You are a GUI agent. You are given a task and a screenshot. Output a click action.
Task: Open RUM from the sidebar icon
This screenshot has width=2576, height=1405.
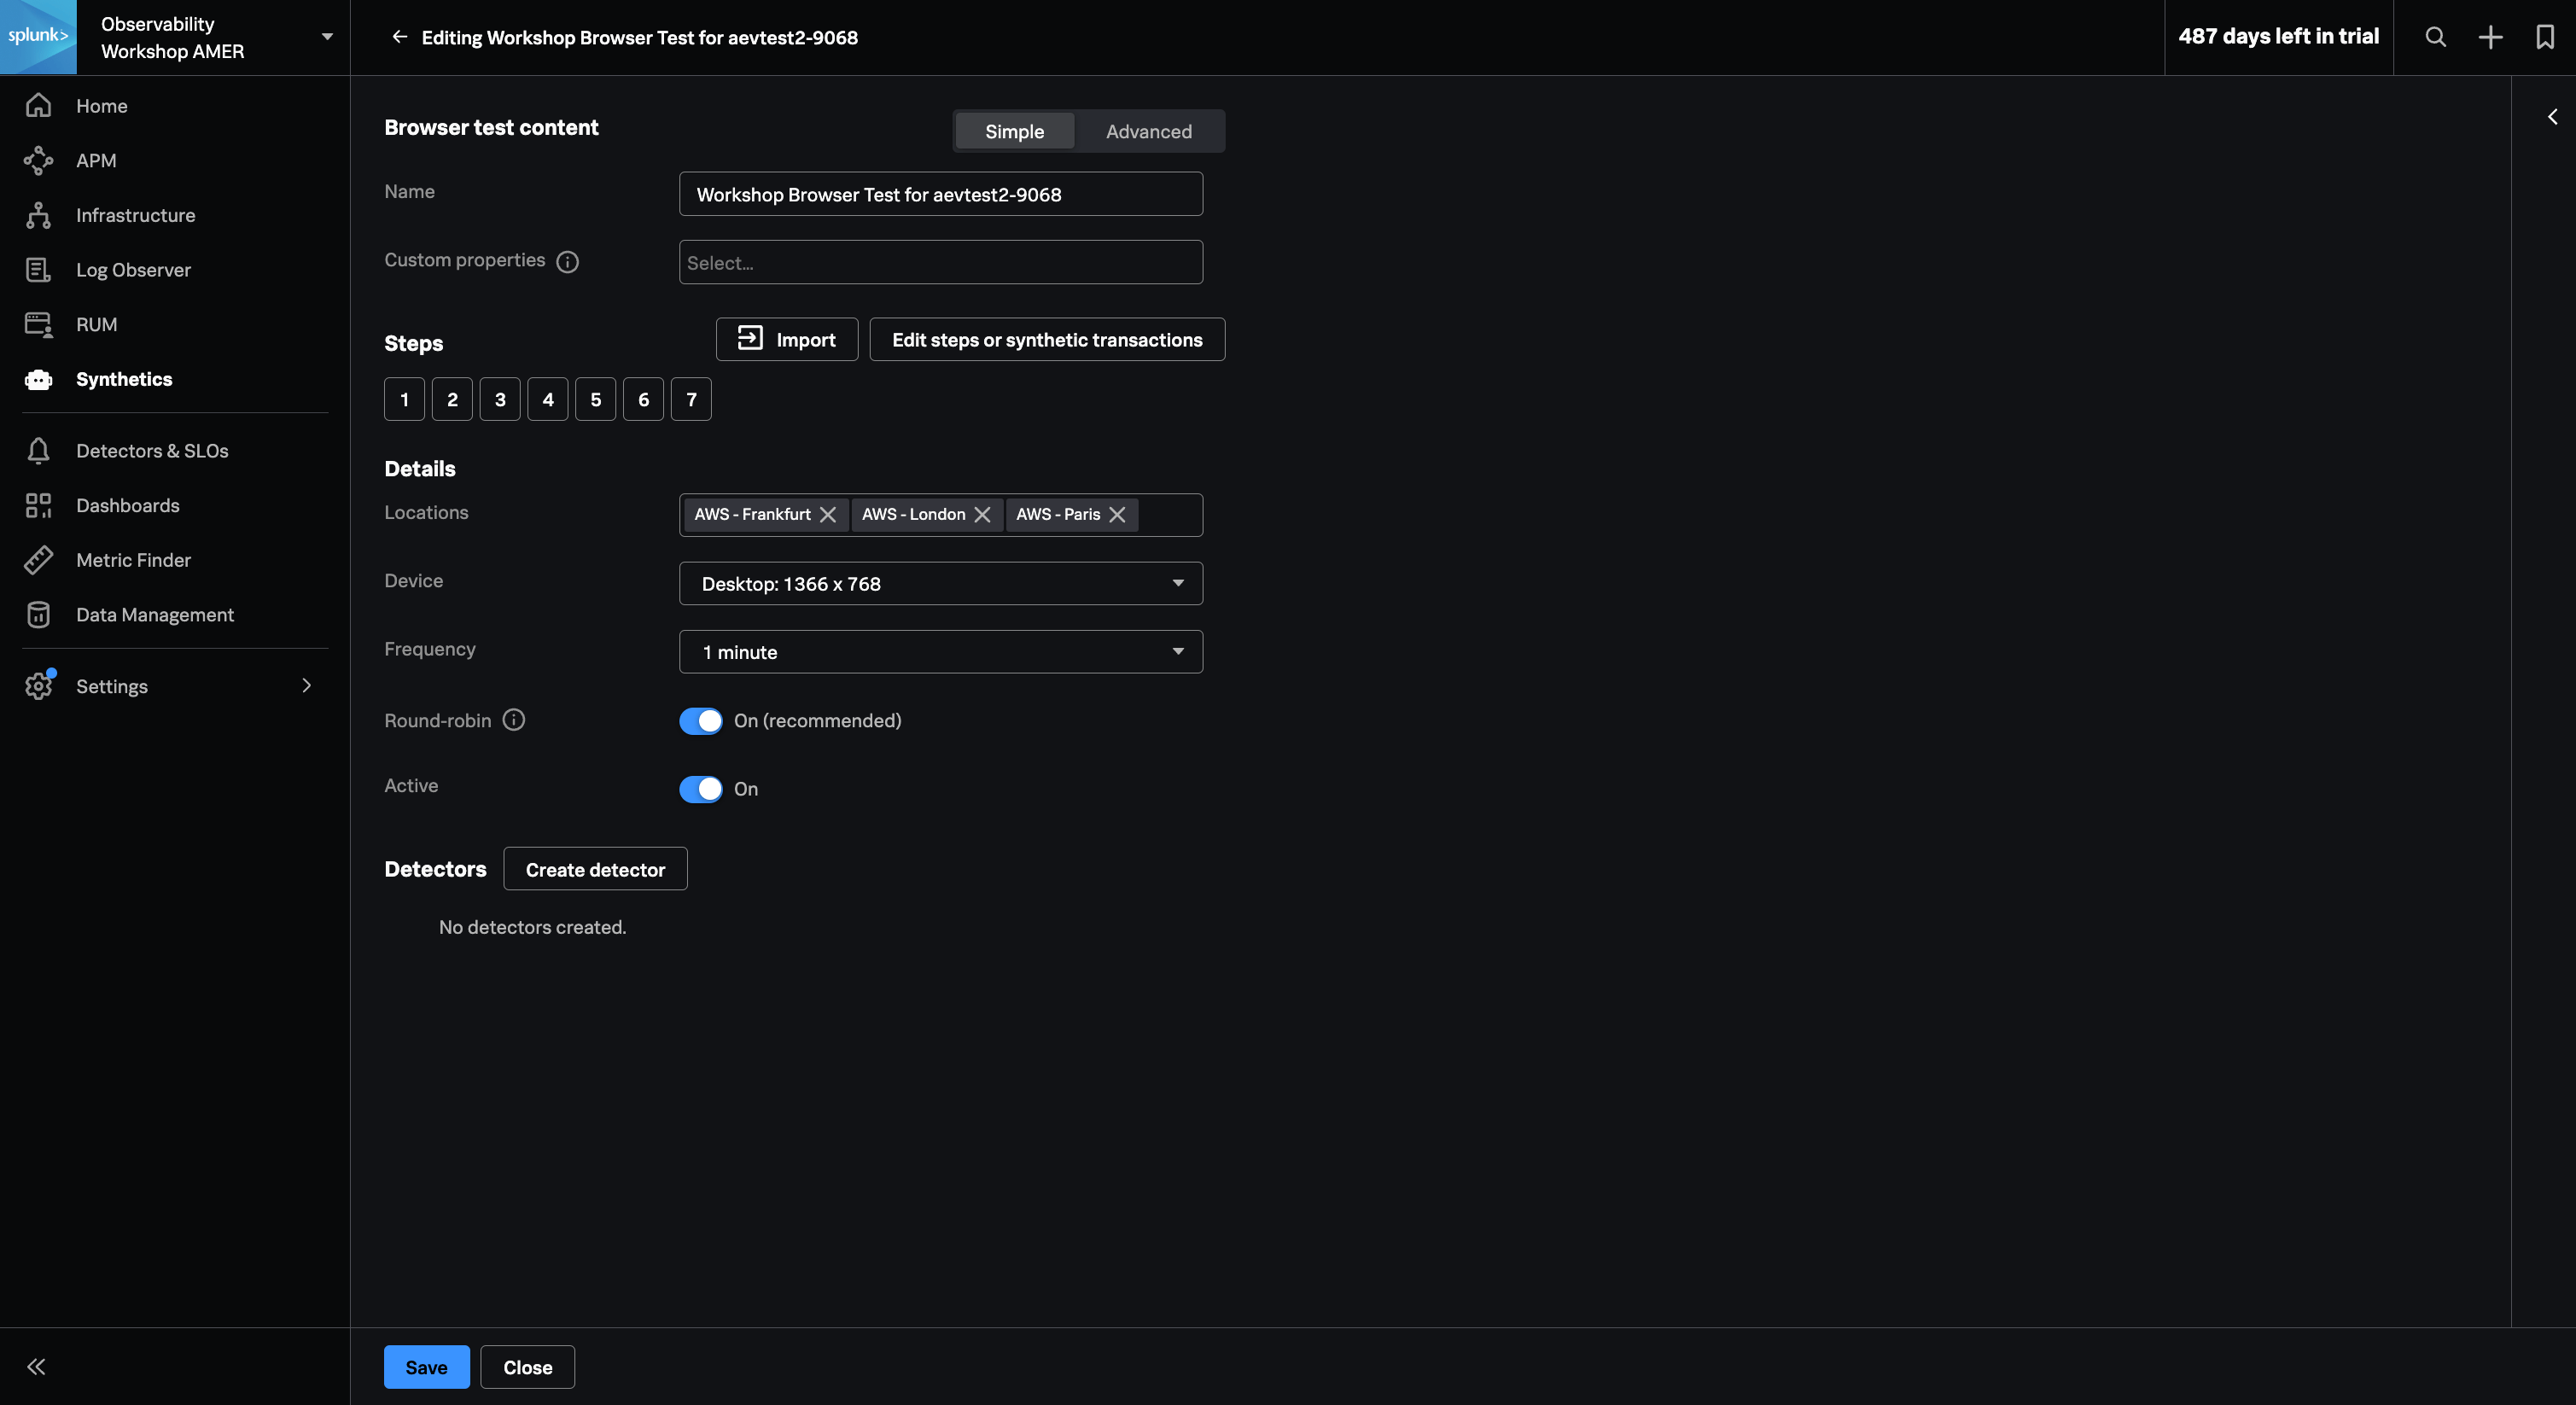(x=38, y=324)
